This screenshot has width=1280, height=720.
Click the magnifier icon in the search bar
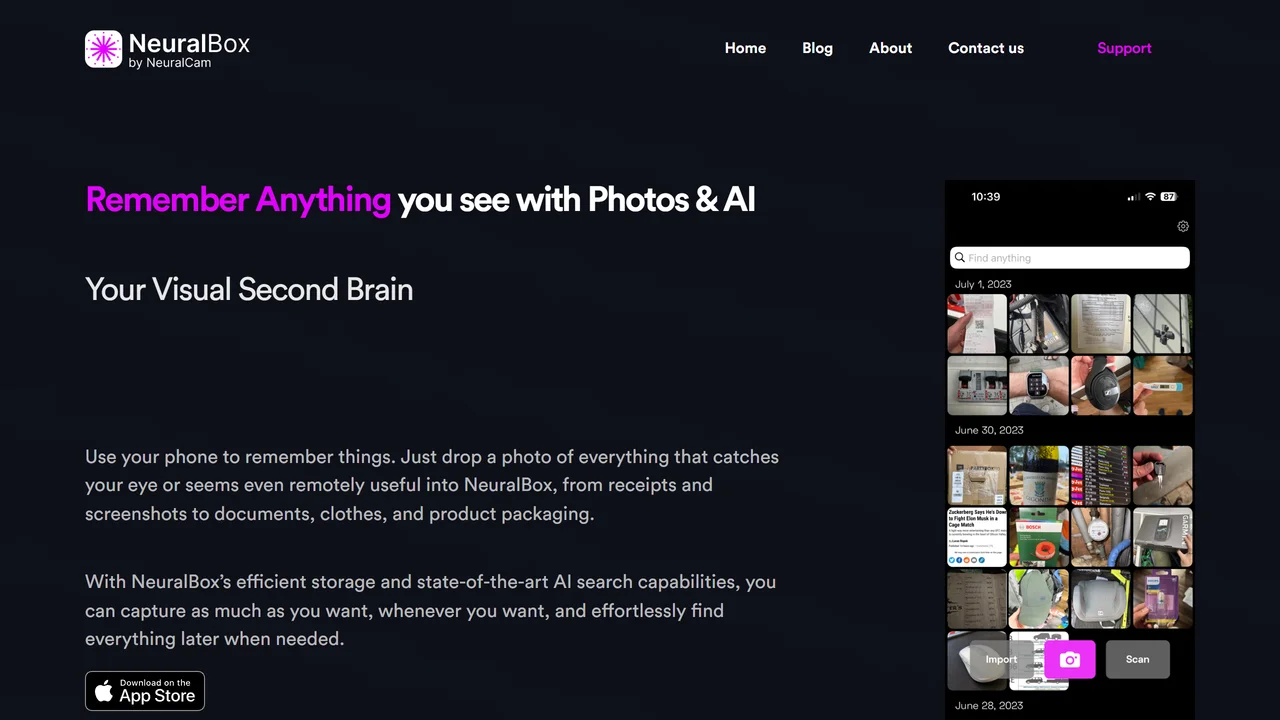click(960, 257)
